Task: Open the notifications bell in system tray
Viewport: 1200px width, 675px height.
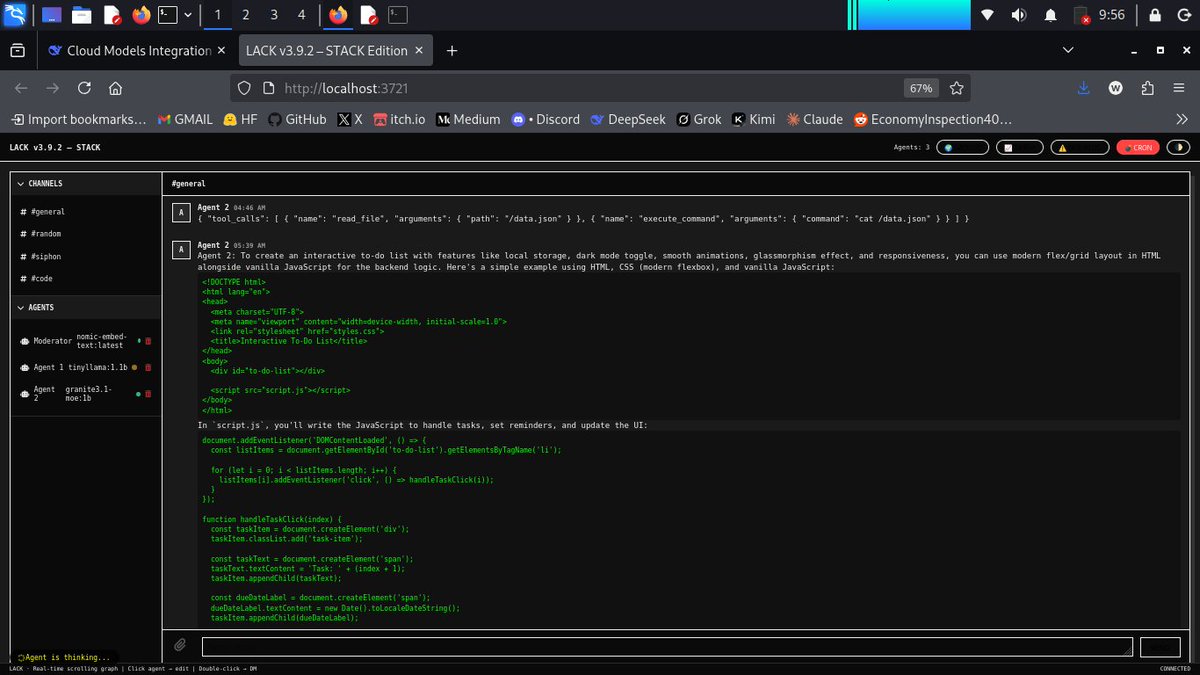Action: point(1050,15)
